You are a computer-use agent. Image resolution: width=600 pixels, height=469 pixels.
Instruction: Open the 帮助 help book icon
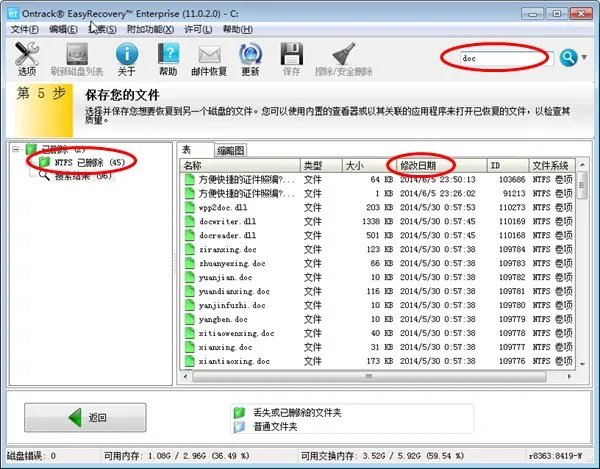(x=168, y=59)
